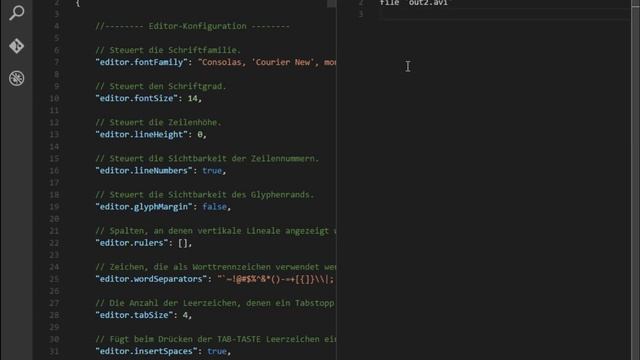Click the left editor's scrollbar thumb
This screenshot has height=360, width=640.
coord(331,3)
